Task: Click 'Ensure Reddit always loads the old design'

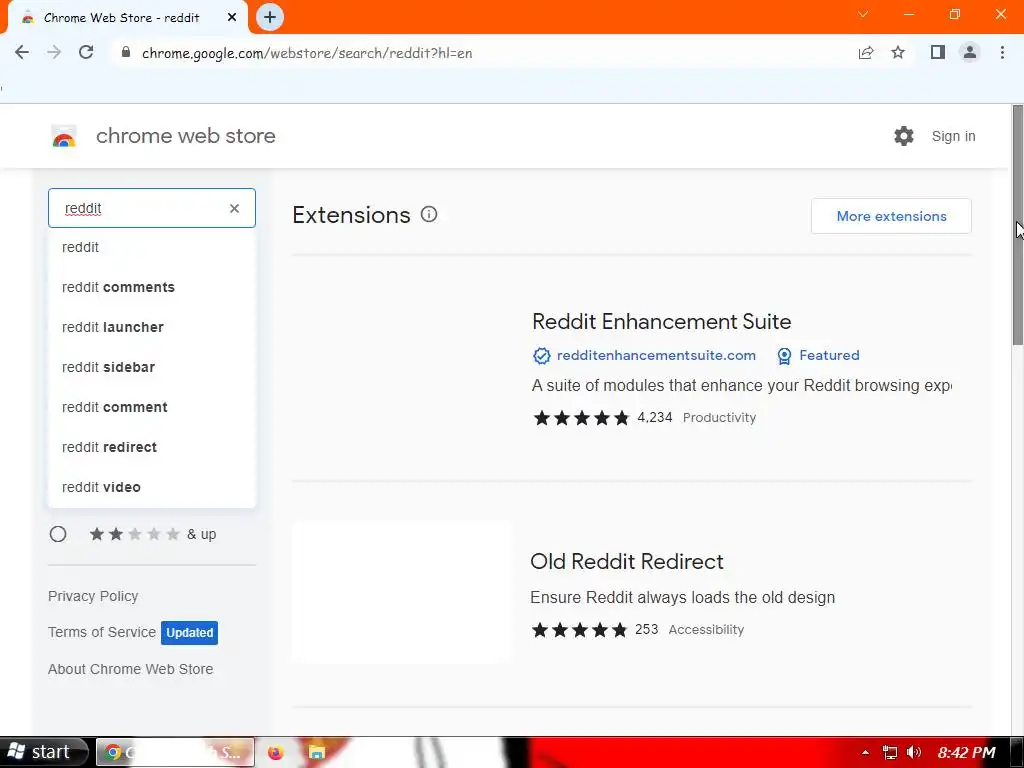Action: (682, 598)
